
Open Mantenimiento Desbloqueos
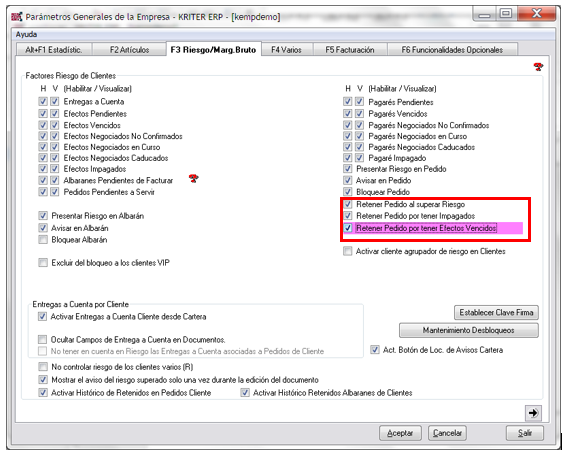pyautogui.click(x=468, y=330)
